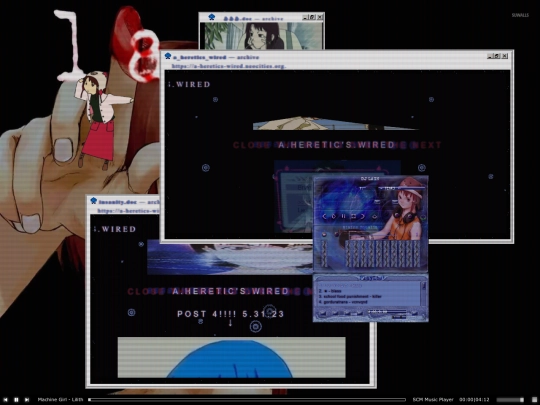Click the 'Machine Girl - Lilith' track title

click(x=60, y=399)
